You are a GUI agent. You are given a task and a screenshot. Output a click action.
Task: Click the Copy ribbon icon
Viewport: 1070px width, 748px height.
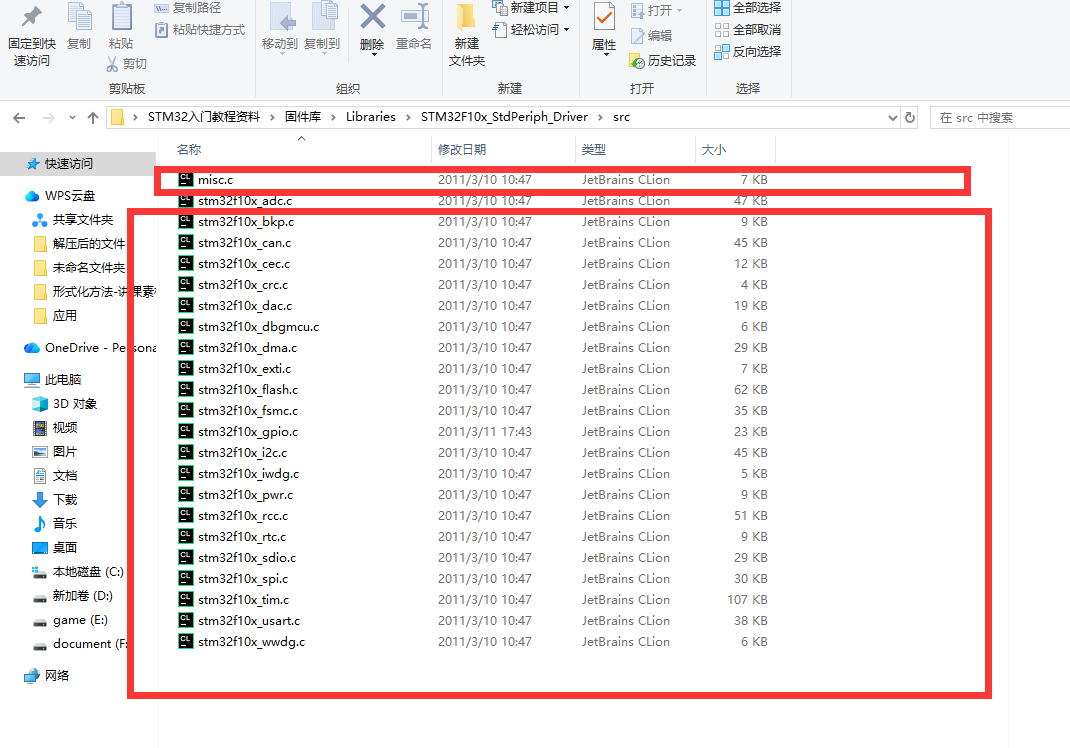[x=79, y=18]
